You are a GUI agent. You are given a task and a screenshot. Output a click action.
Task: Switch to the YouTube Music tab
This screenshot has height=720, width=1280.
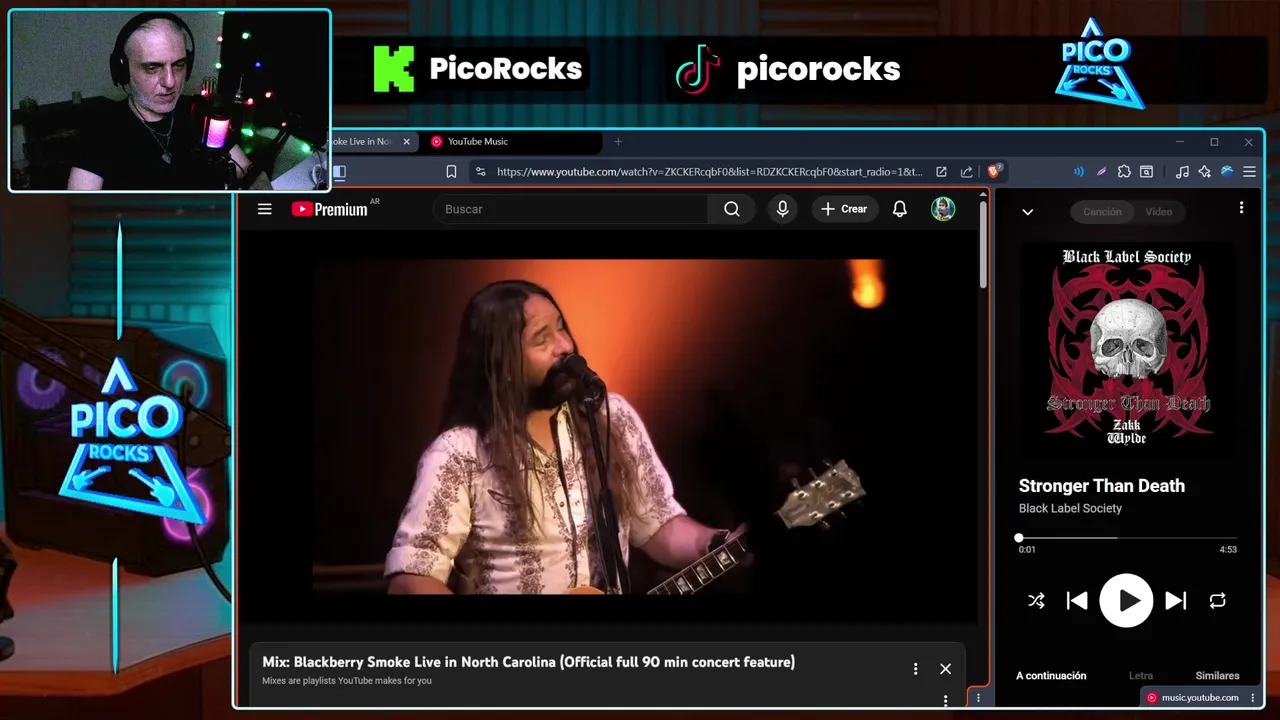click(510, 142)
